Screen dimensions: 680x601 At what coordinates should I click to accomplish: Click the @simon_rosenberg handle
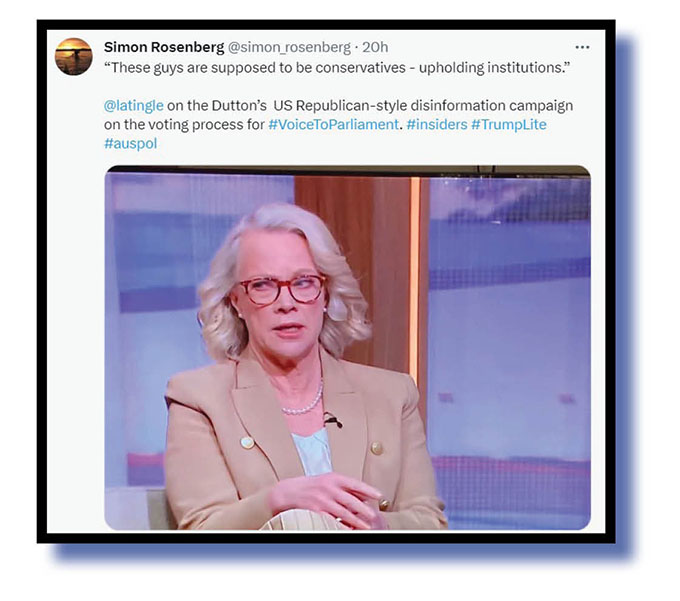289,47
